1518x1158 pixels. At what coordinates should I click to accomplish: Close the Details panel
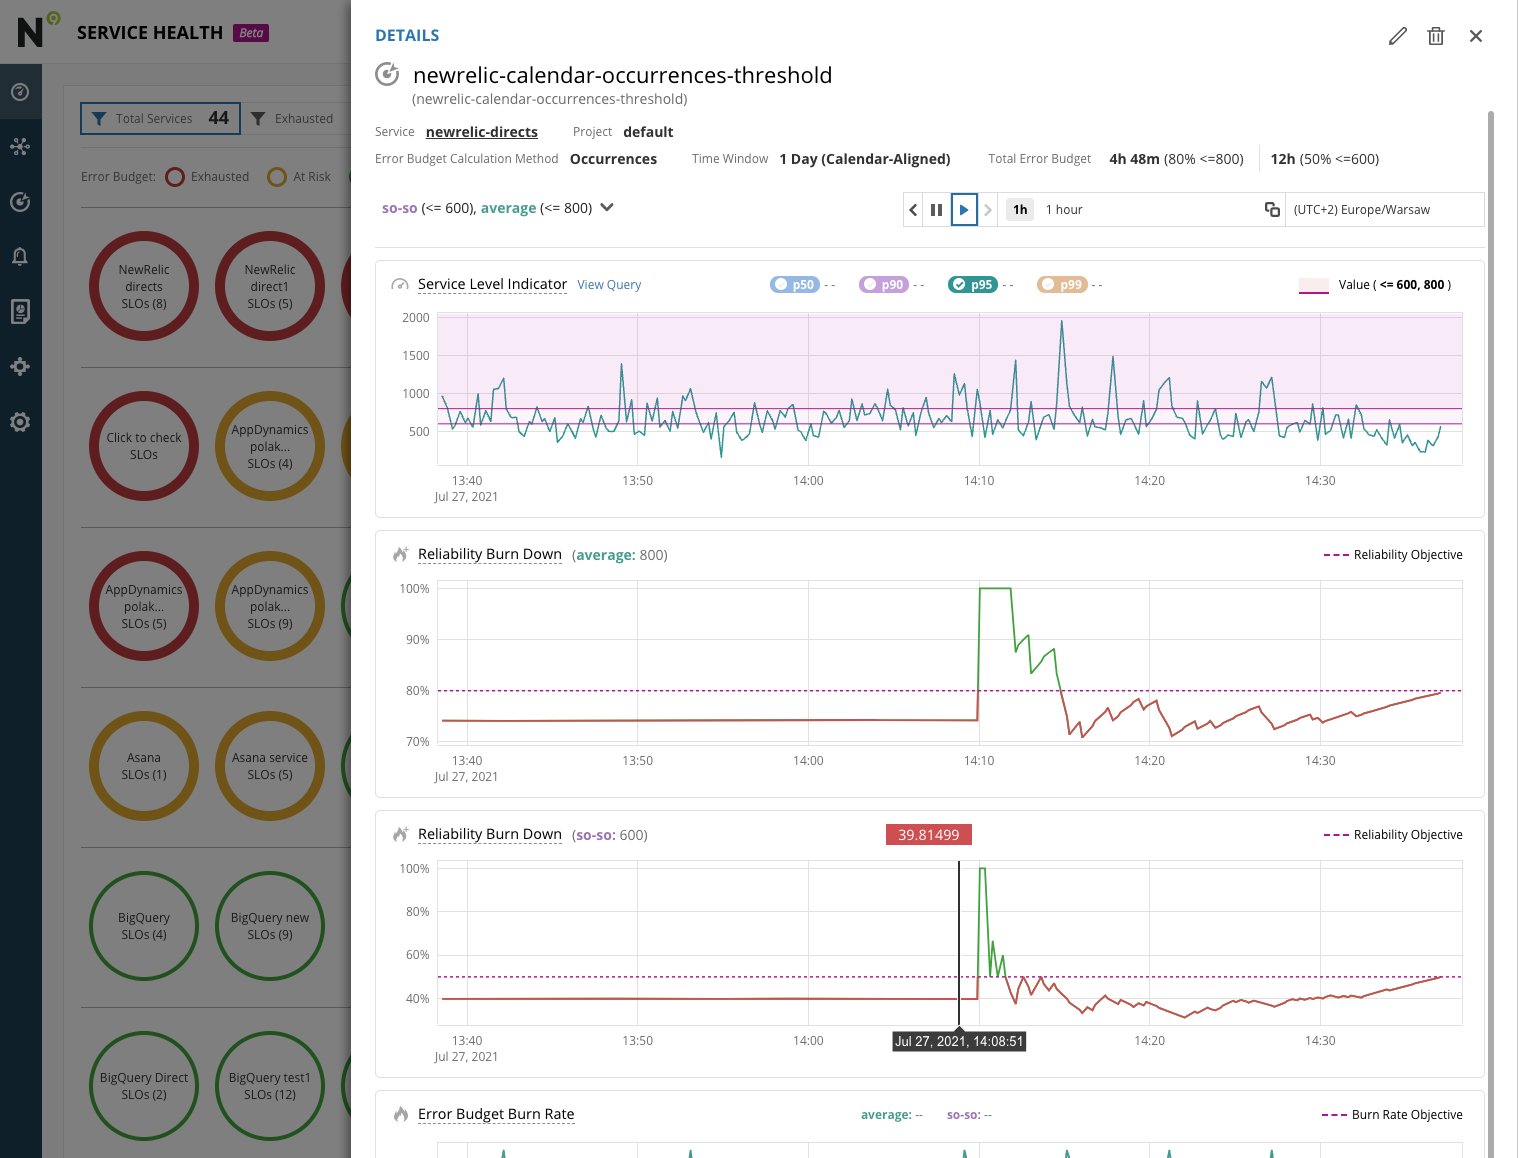(1476, 36)
